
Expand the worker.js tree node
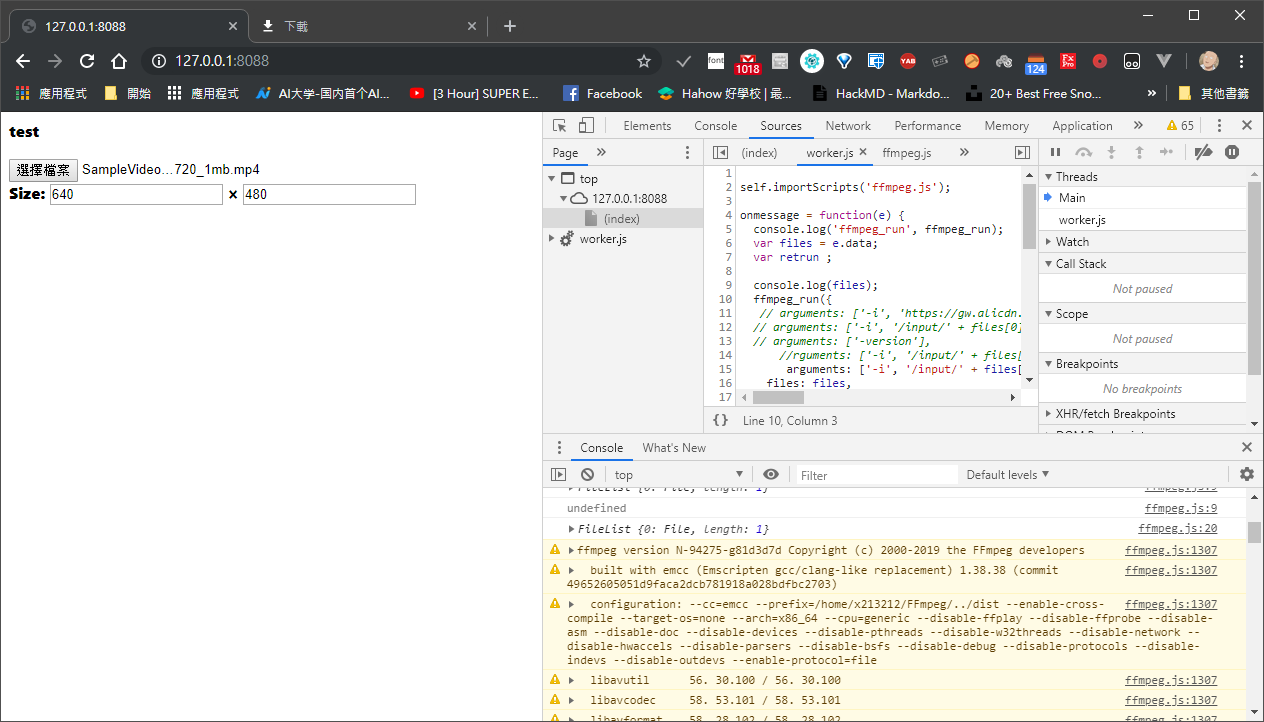(x=552, y=239)
